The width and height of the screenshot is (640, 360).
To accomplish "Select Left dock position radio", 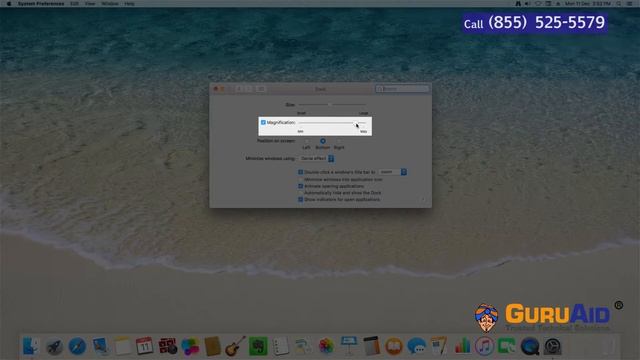I will [x=307, y=141].
